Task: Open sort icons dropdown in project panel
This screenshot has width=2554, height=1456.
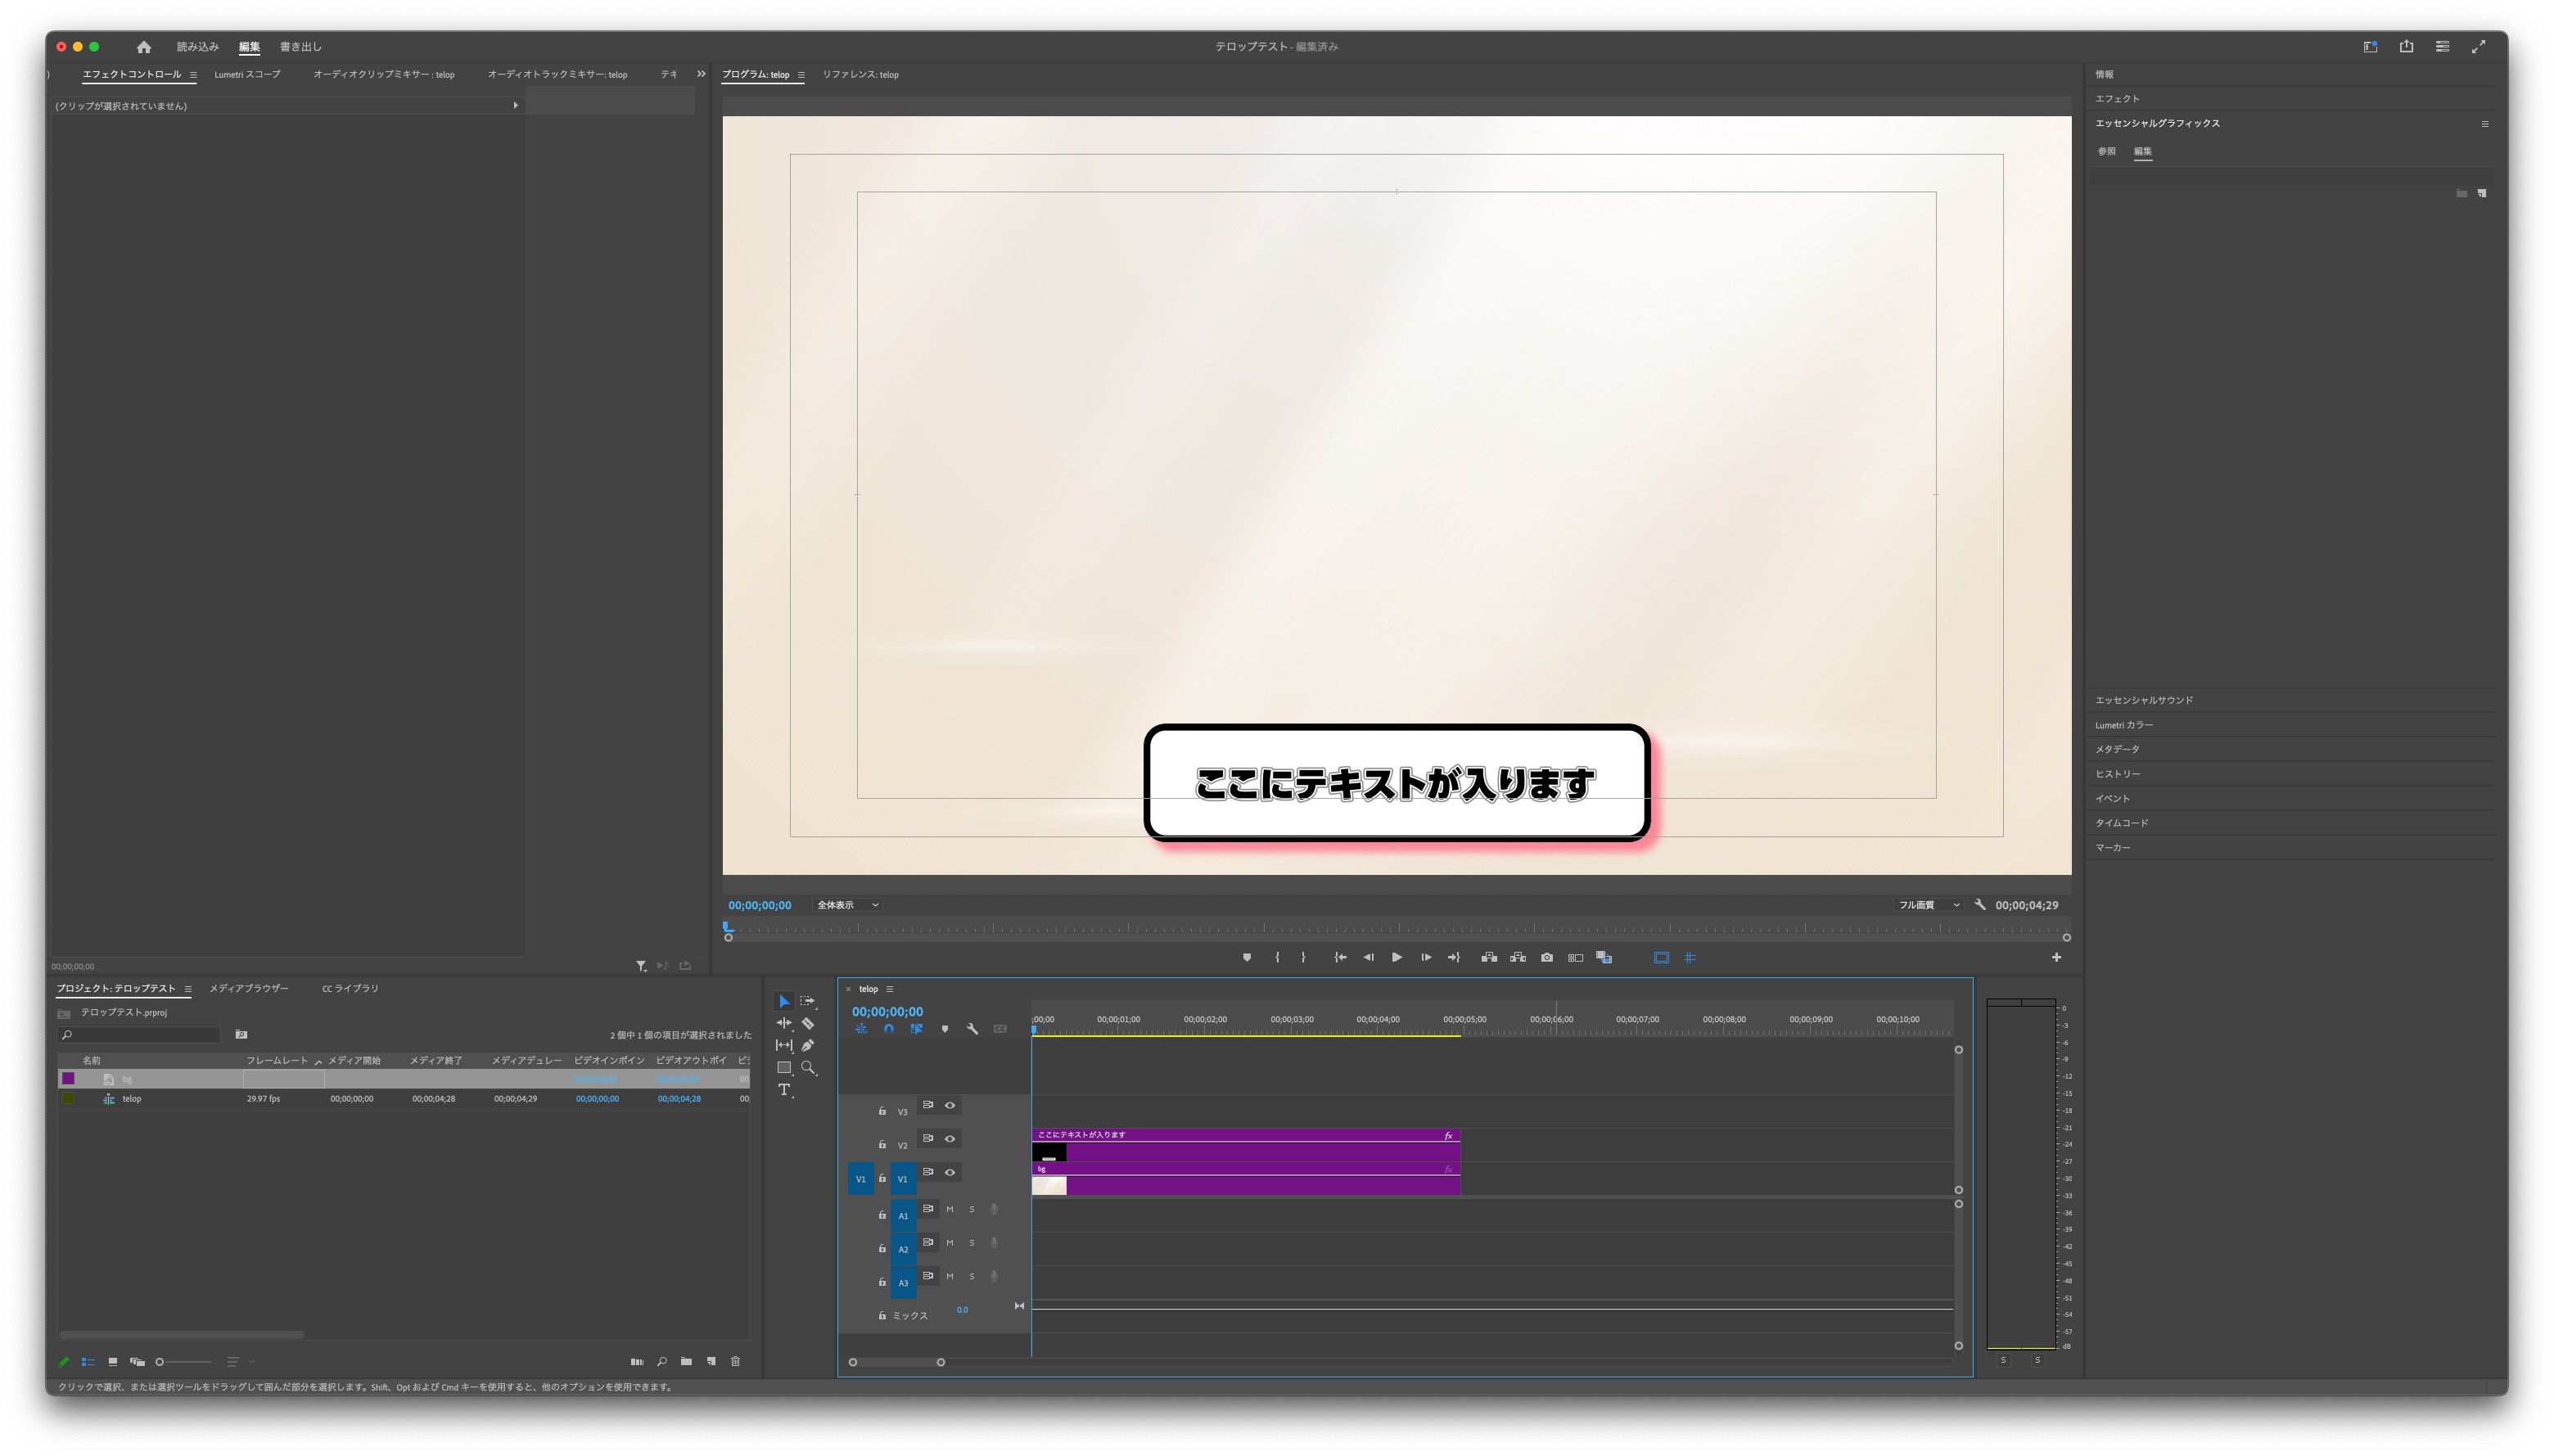Action: [238, 1361]
